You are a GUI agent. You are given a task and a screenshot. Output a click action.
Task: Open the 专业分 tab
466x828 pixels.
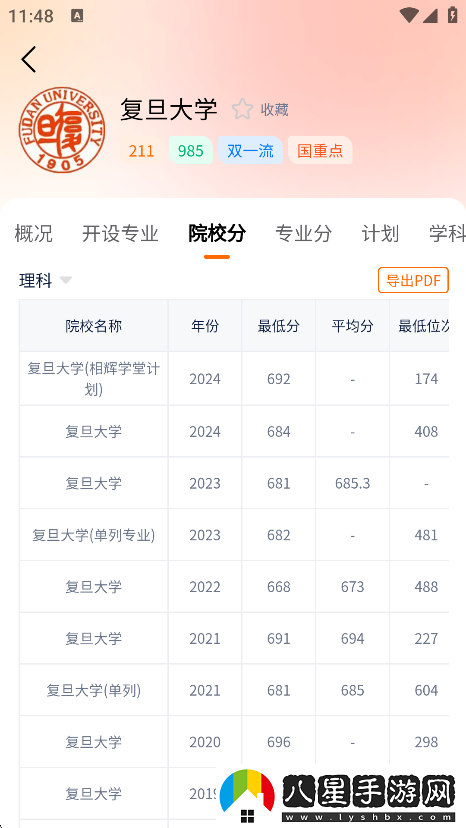304,233
